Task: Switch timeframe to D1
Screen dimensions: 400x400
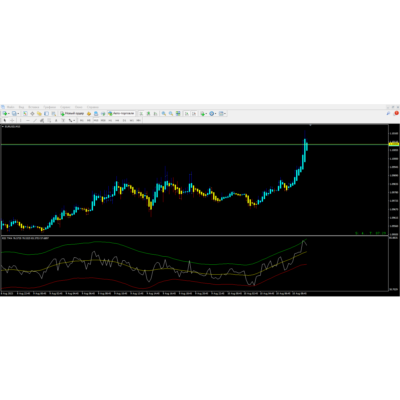Action: [x=124, y=120]
